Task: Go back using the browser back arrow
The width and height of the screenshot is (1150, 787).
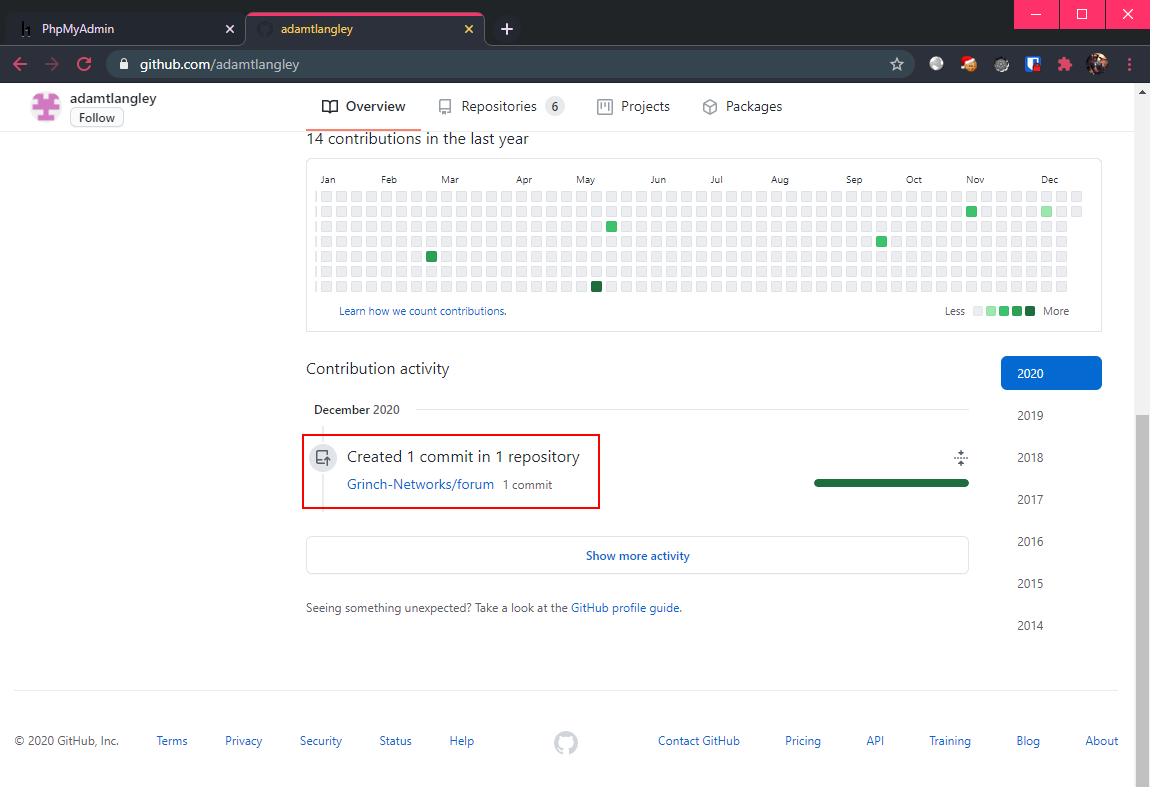Action: tap(20, 65)
